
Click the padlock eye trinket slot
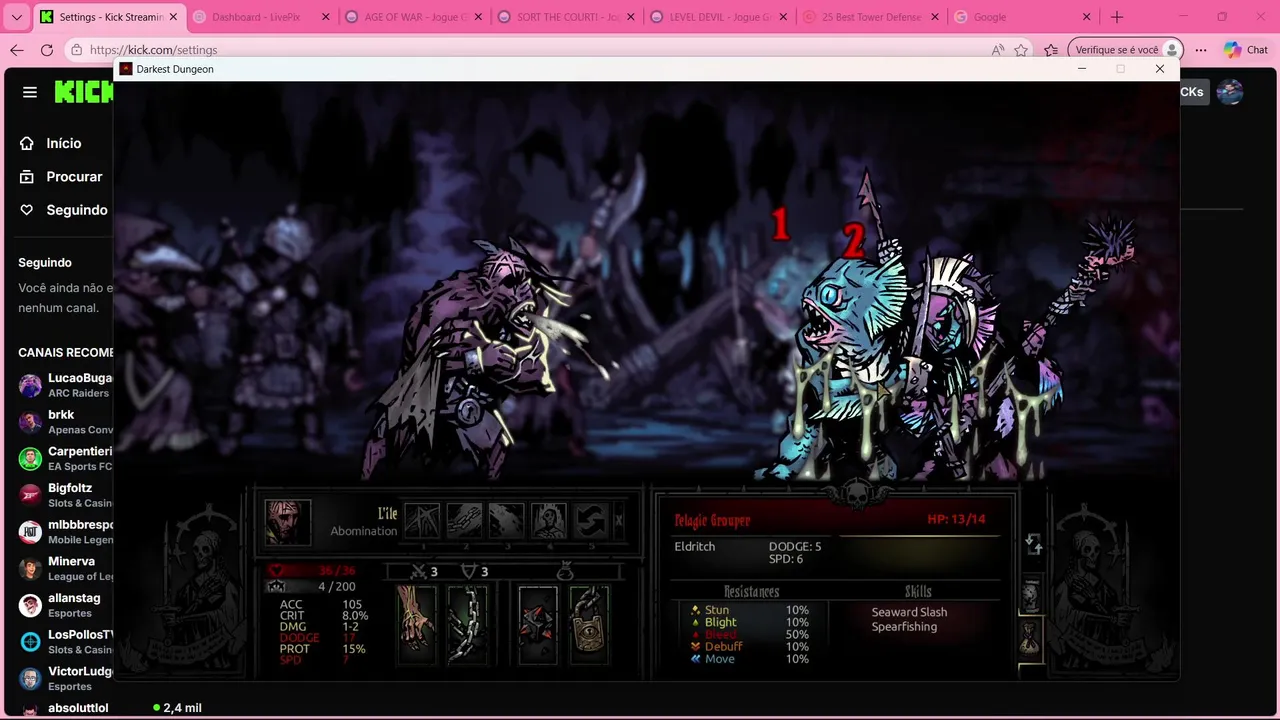(589, 623)
